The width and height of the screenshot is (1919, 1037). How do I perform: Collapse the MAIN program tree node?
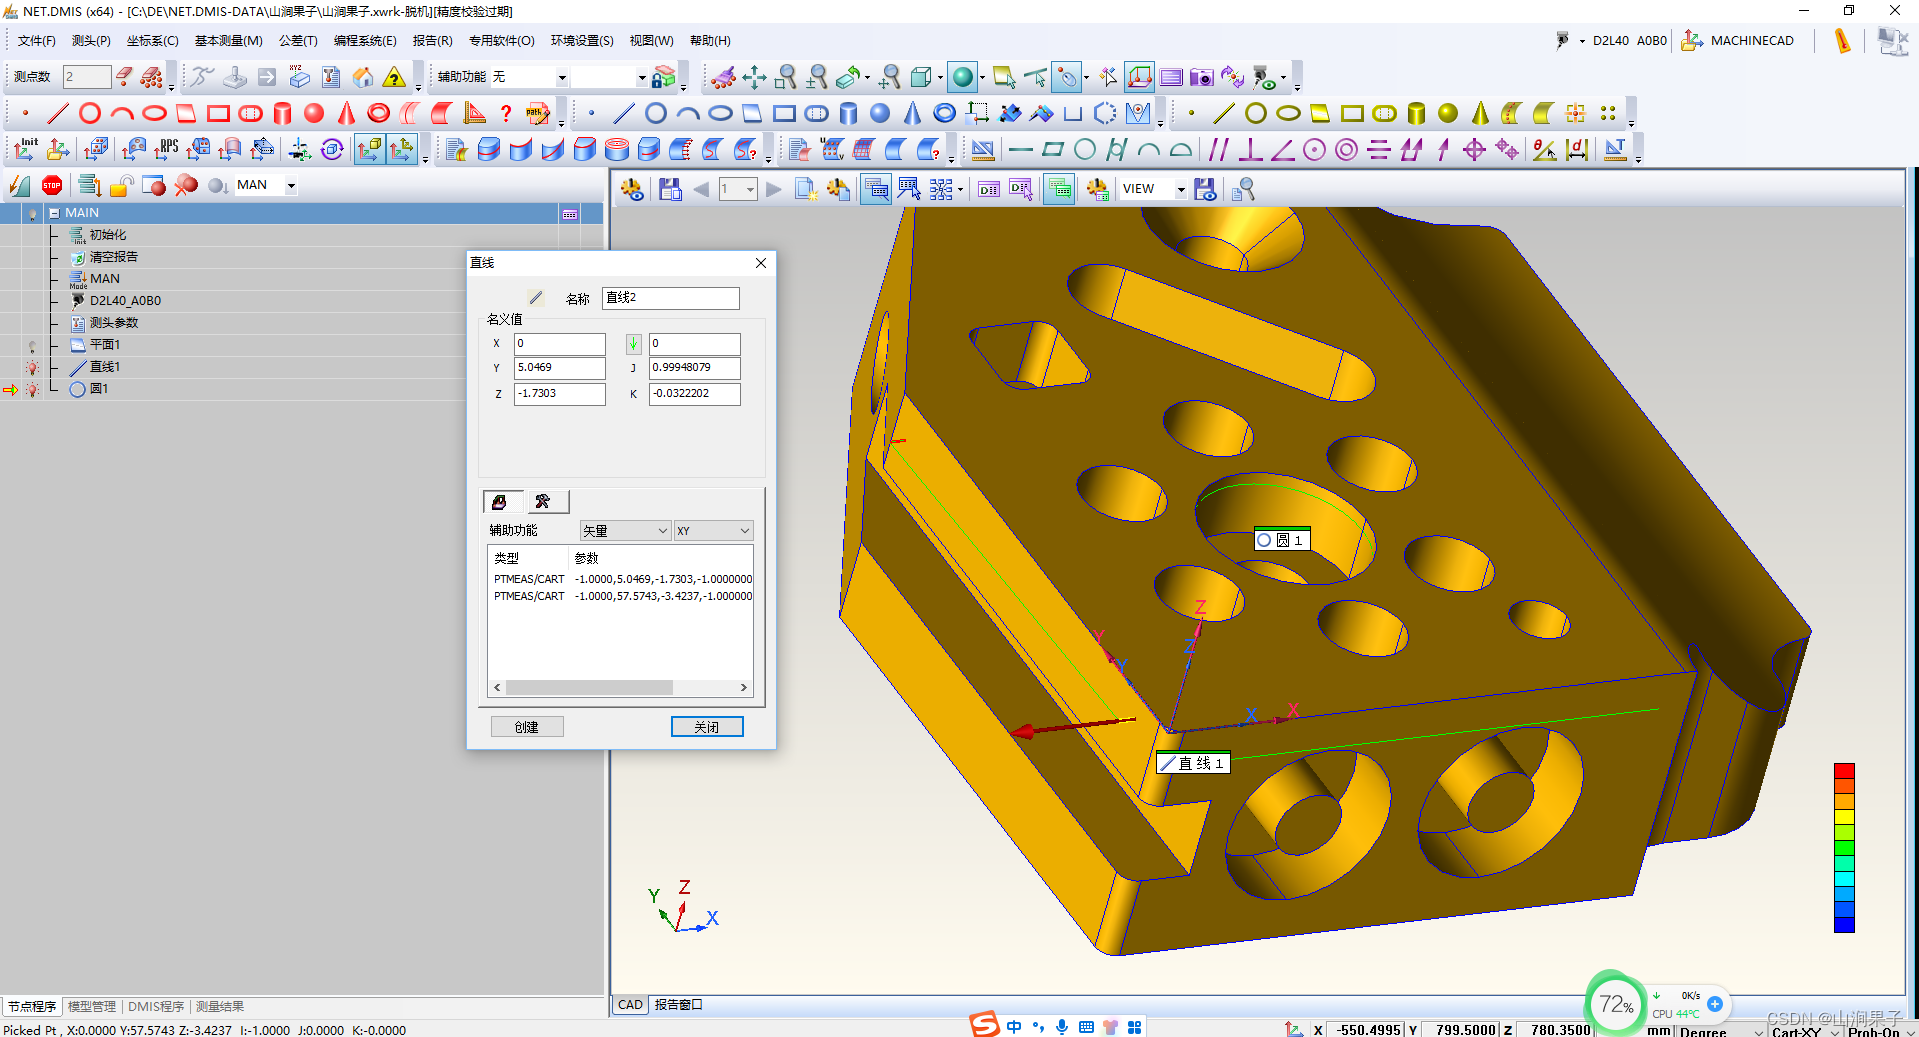pos(54,213)
